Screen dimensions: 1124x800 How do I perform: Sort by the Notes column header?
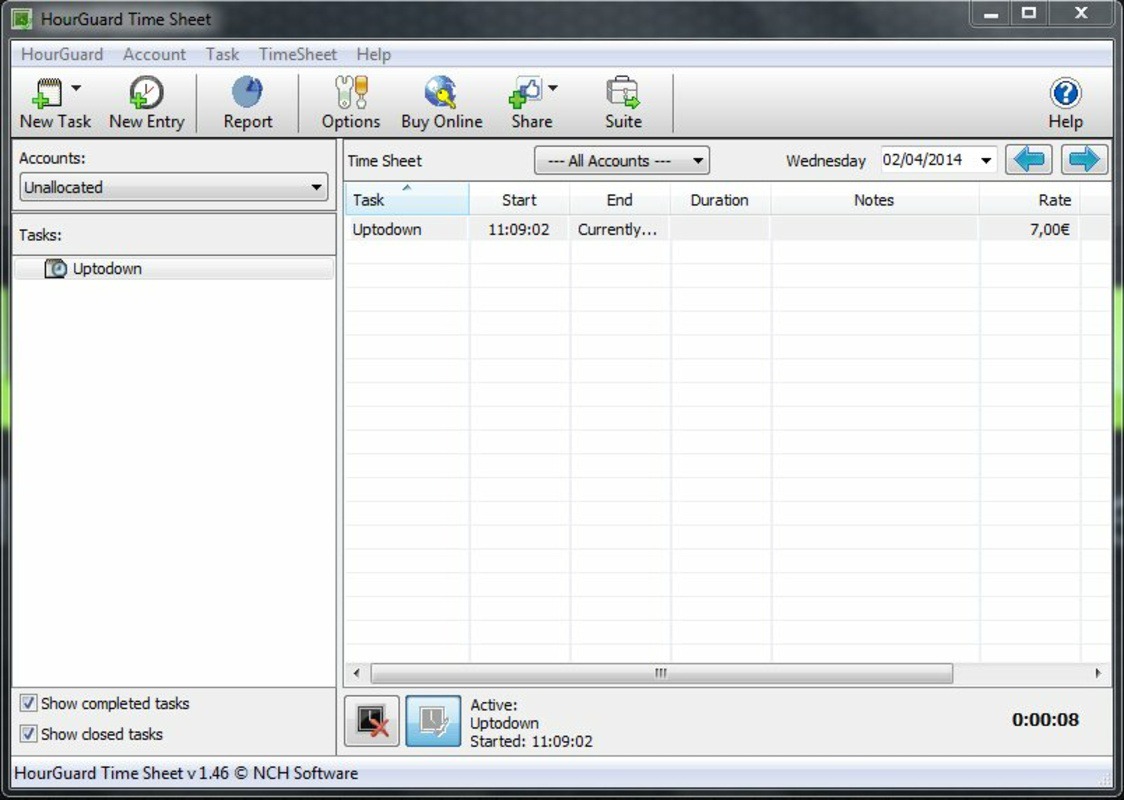tap(875, 199)
